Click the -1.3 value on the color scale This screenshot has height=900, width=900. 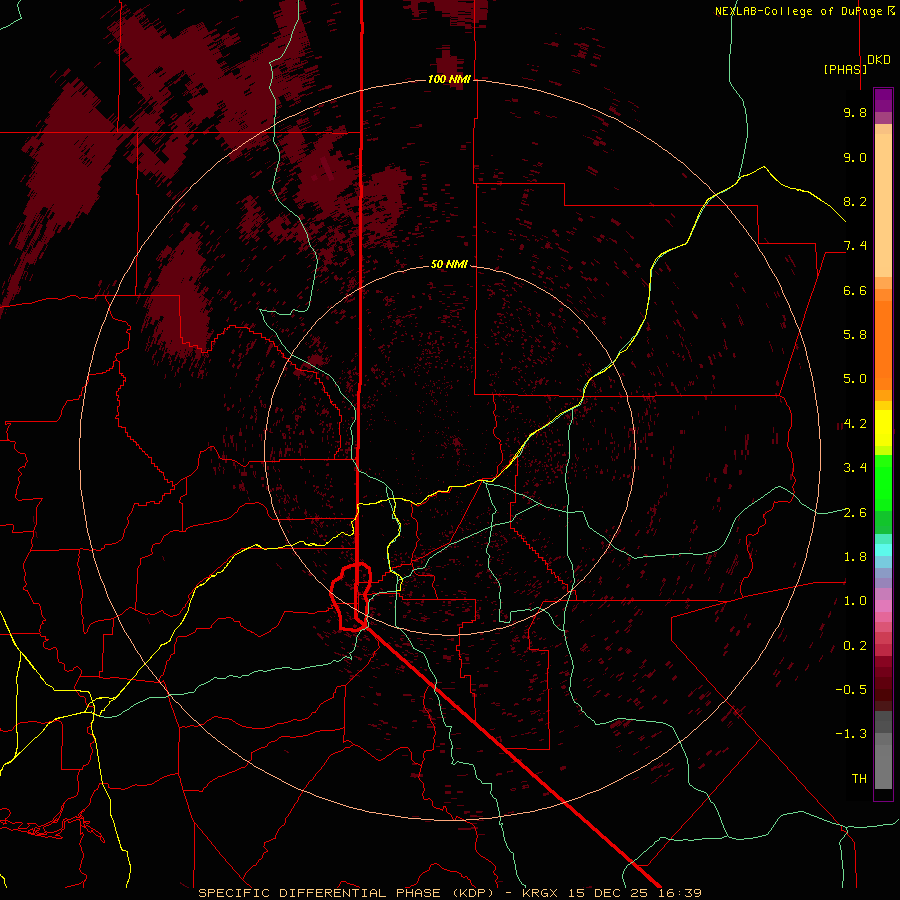851,734
